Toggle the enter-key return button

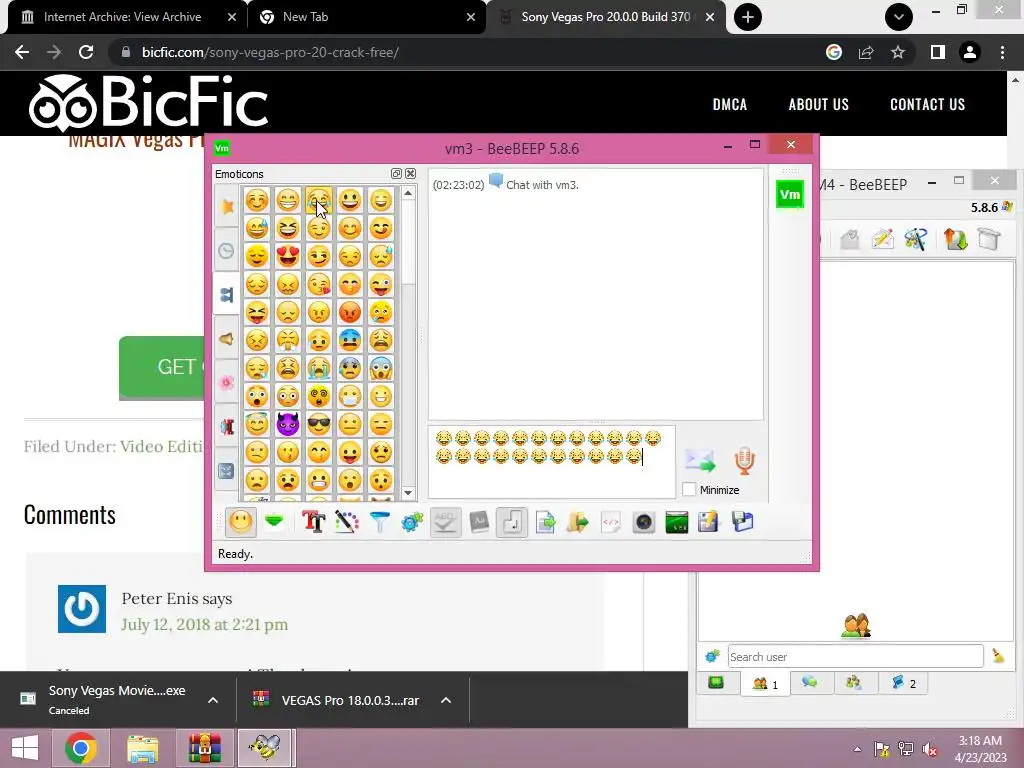pos(511,522)
